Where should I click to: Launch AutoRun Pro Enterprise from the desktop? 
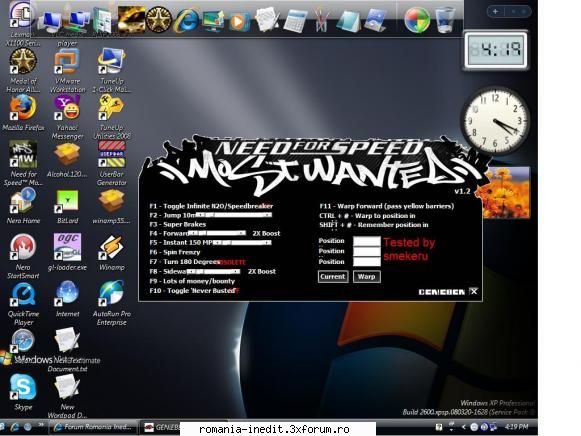(x=112, y=303)
